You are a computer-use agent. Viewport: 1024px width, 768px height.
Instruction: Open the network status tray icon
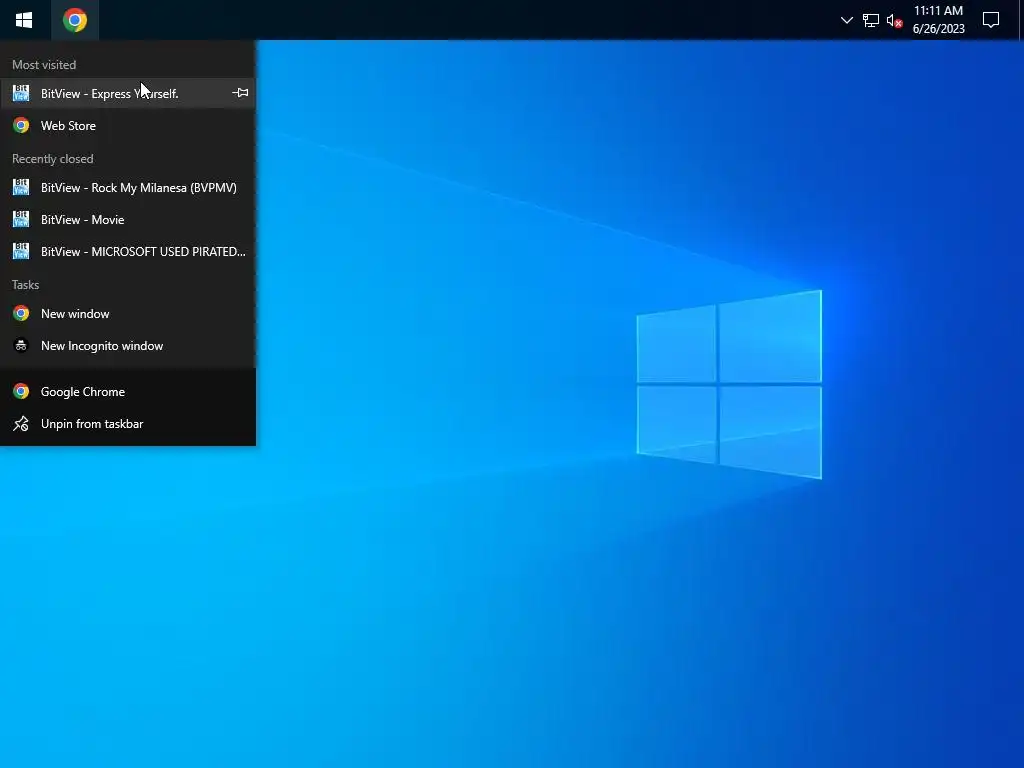[871, 20]
